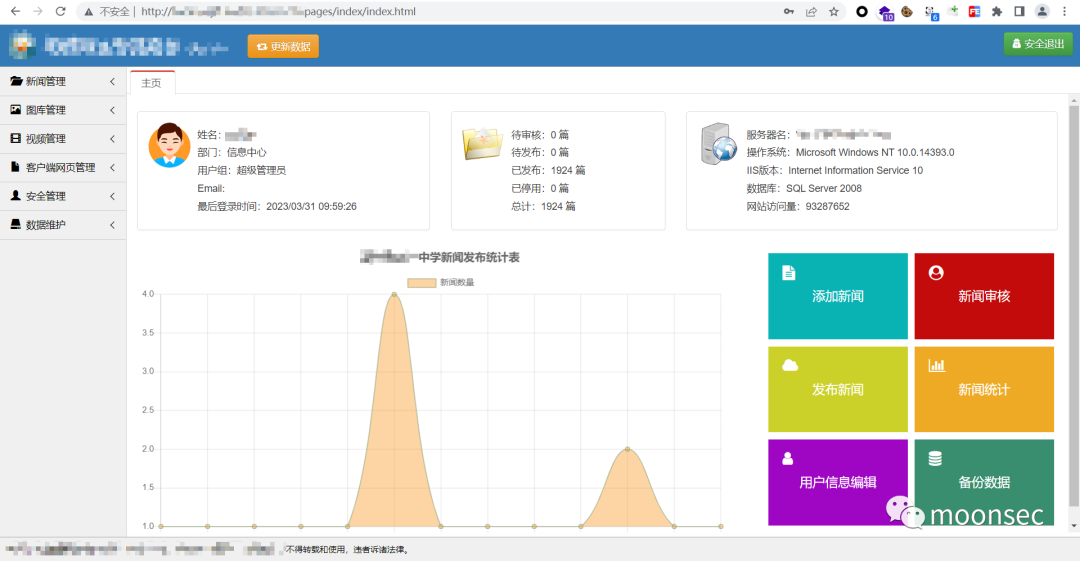Click the black circle extension icon
This screenshot has width=1080, height=561.
coord(862,12)
